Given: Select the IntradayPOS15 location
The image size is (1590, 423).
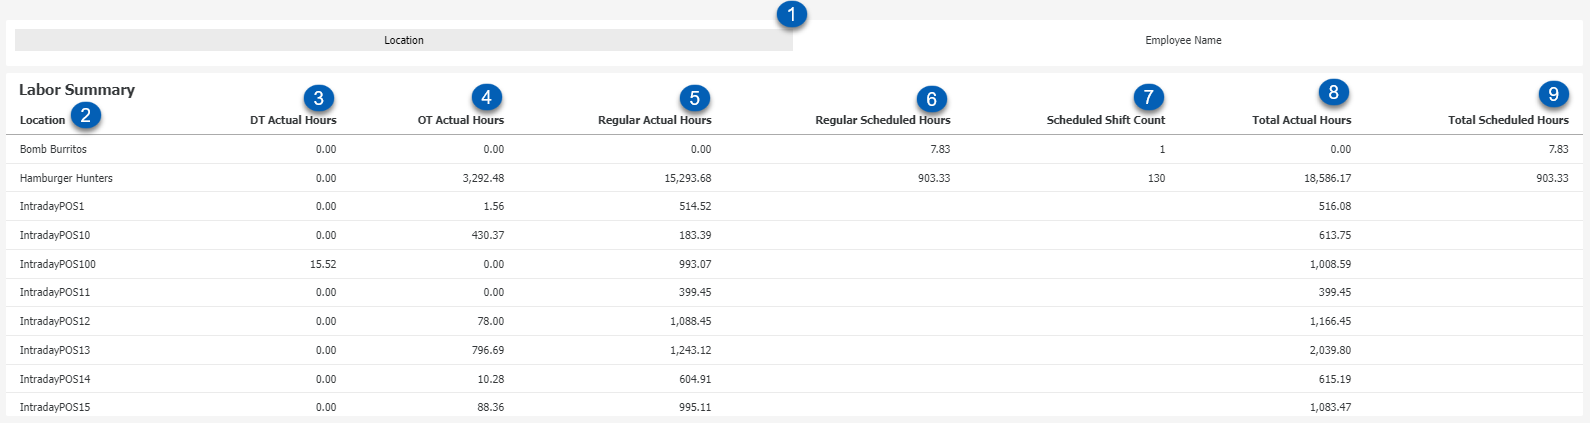Looking at the screenshot, I should [x=55, y=407].
